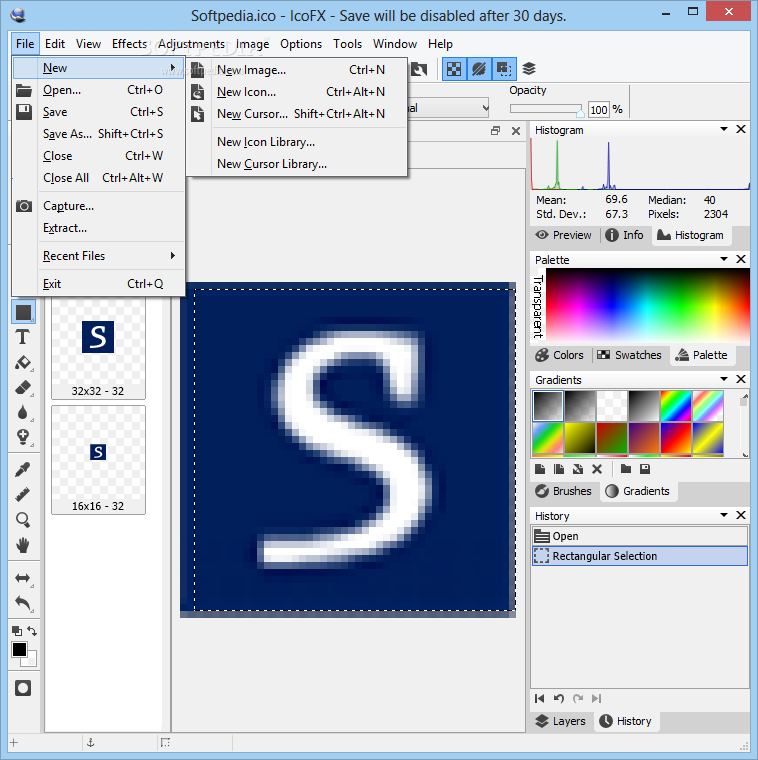This screenshot has width=758, height=760.
Task: Select the Zoom magnifier tool
Action: click(x=23, y=520)
